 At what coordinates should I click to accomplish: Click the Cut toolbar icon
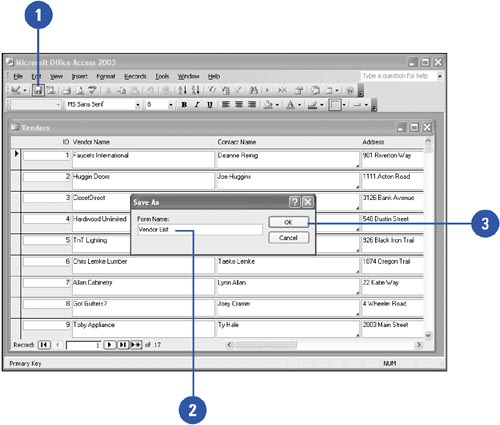pyautogui.click(x=109, y=90)
